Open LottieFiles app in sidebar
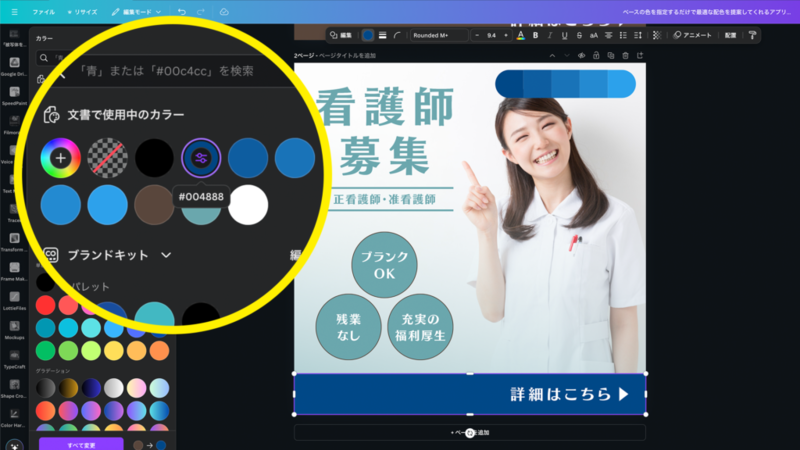This screenshot has height=450, width=800. (14, 300)
